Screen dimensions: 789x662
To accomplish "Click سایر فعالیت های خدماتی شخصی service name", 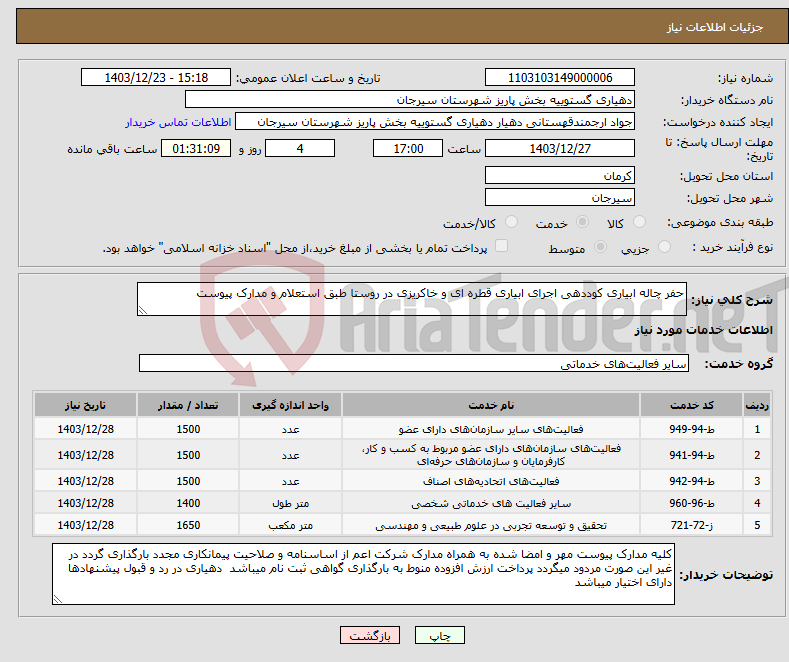I will pos(491,503).
